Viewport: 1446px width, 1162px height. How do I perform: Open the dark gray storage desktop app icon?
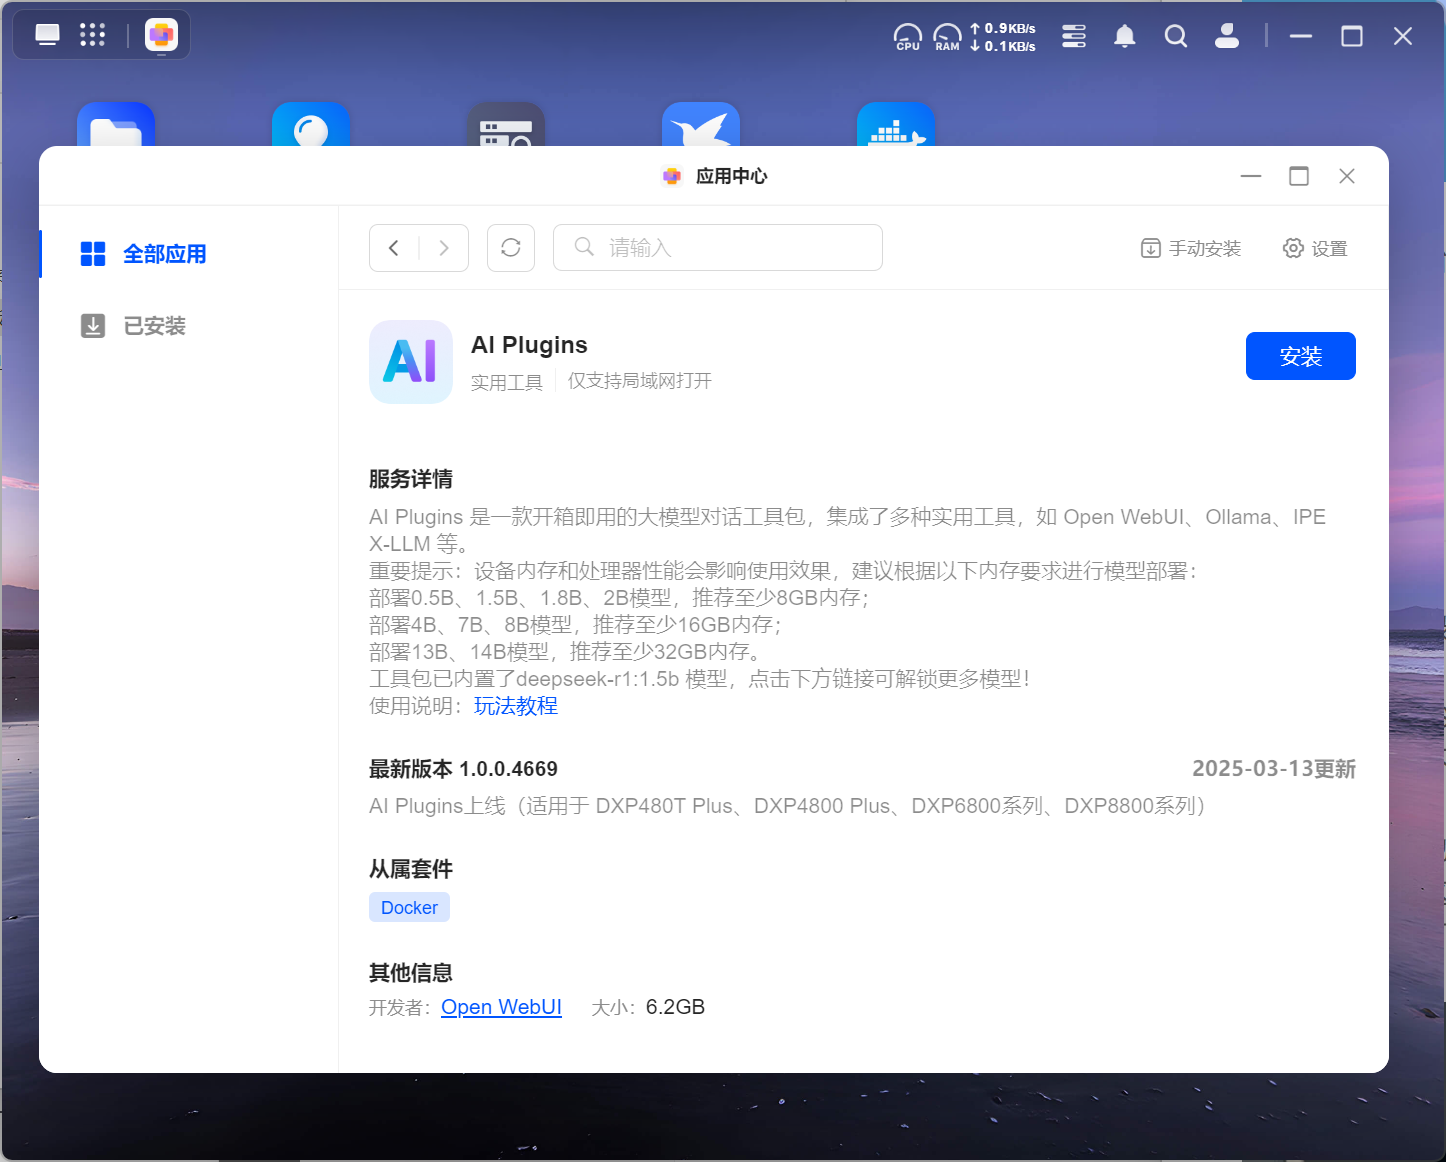point(506,124)
